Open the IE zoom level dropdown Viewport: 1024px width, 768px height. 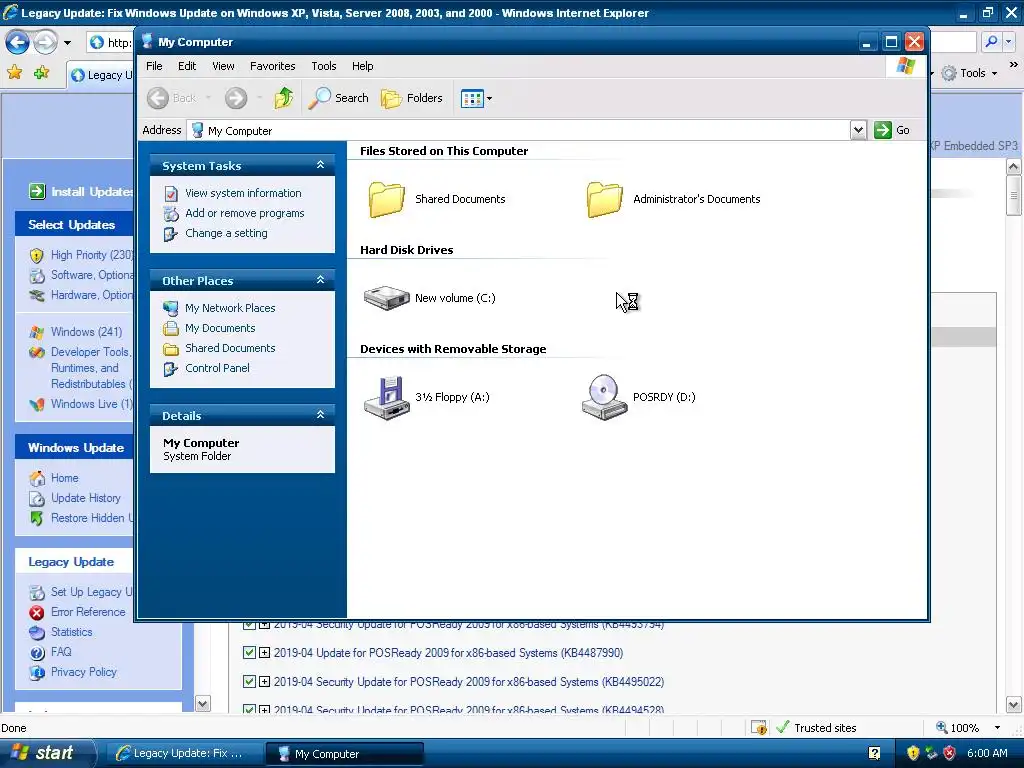(x=997, y=728)
